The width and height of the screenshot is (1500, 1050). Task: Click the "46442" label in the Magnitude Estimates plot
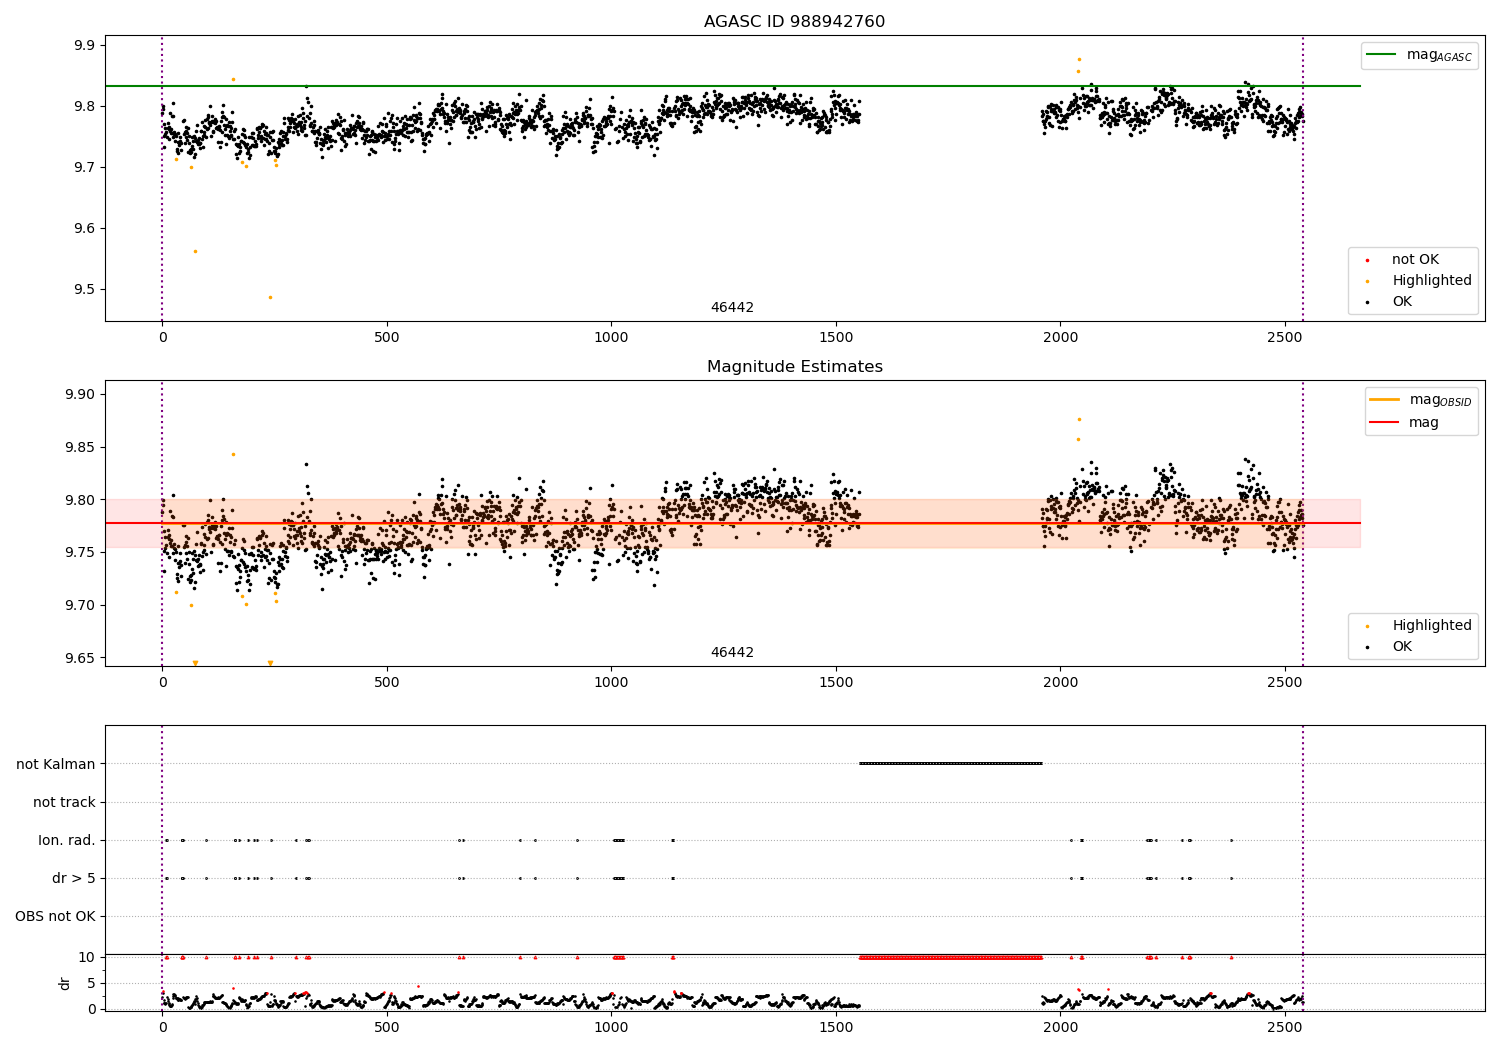(732, 653)
